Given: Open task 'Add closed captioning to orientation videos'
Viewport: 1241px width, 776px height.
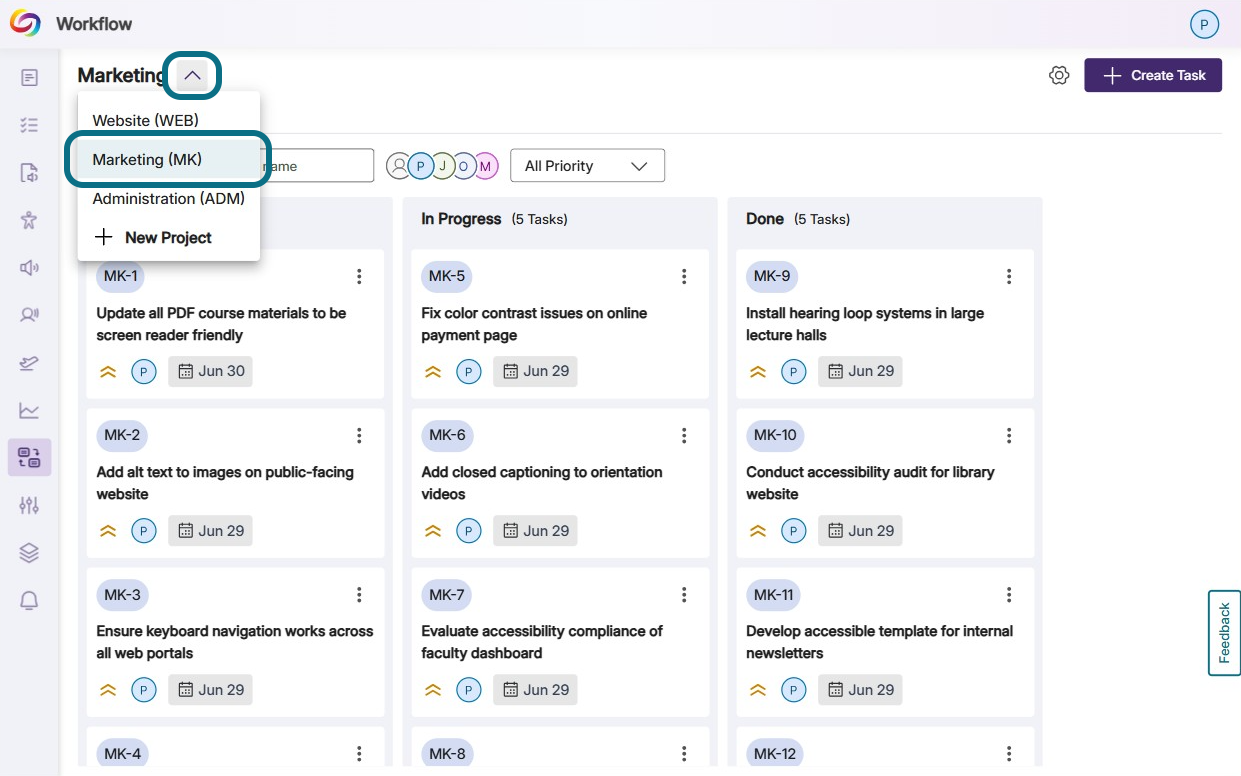Looking at the screenshot, I should [542, 483].
